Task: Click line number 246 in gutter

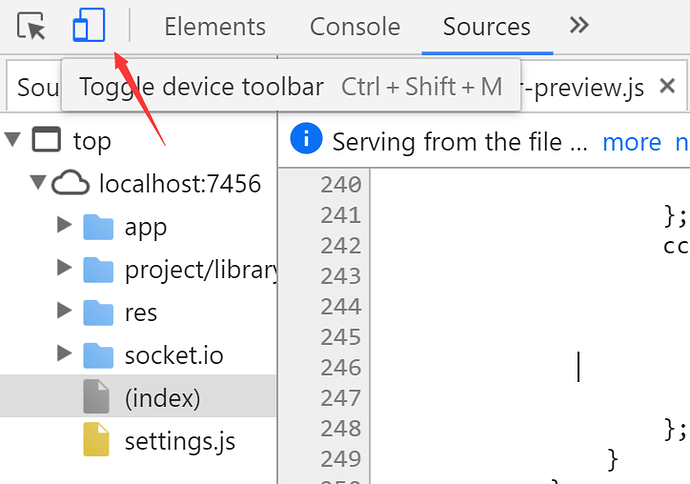Action: coord(340,367)
